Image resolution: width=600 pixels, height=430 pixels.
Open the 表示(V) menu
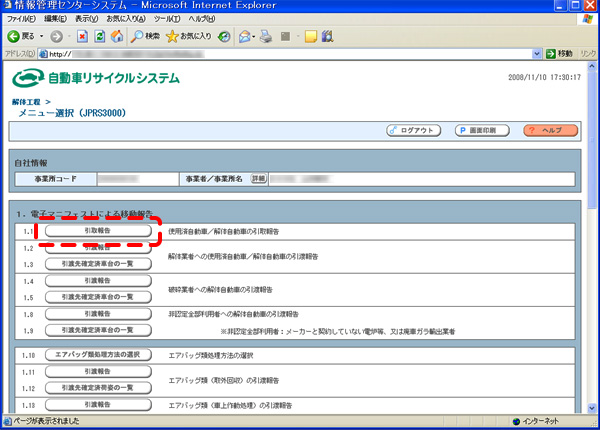[86, 19]
